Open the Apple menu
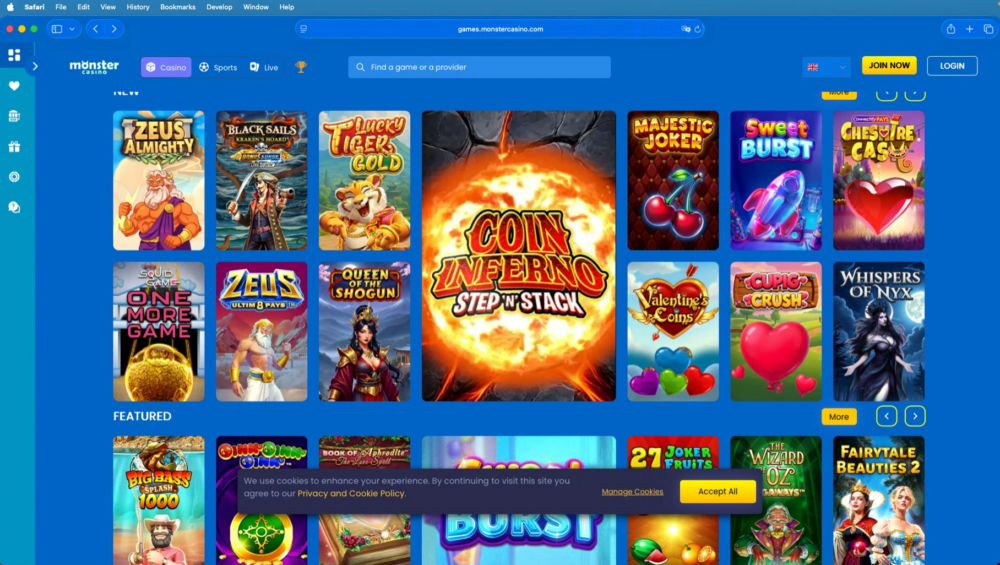The image size is (1000, 565). [x=10, y=7]
